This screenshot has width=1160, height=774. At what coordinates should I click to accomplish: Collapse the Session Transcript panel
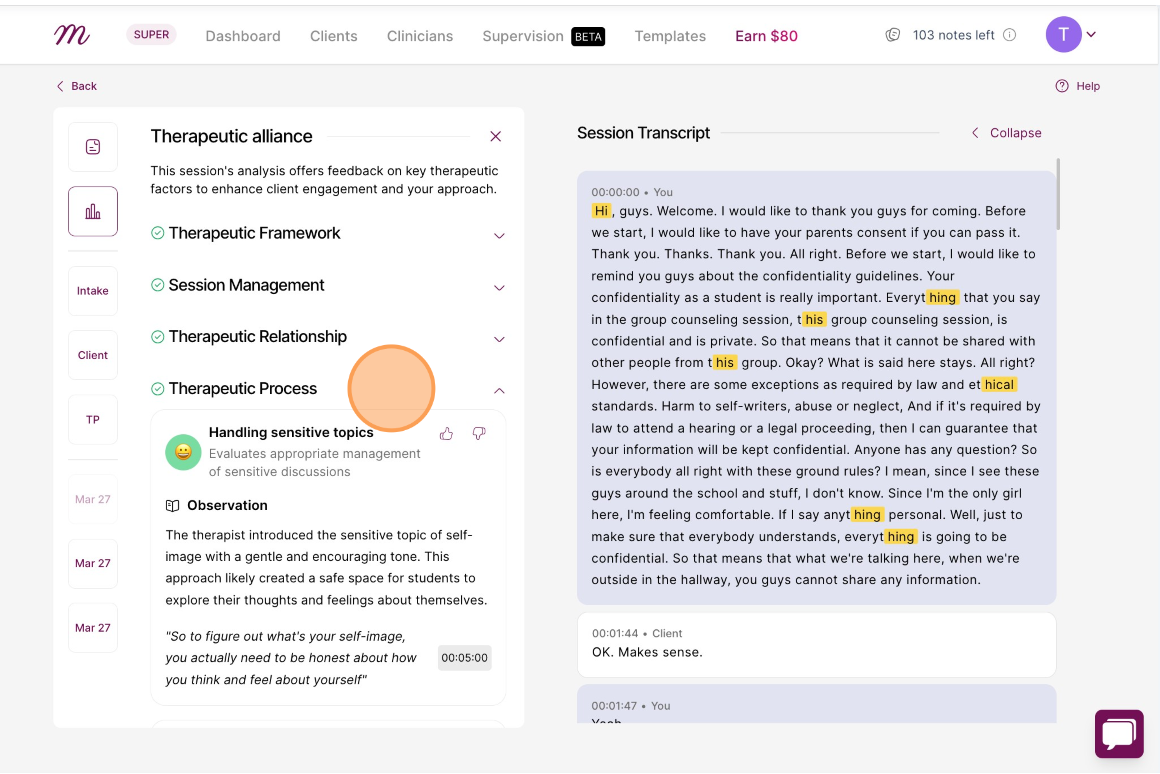click(1006, 133)
